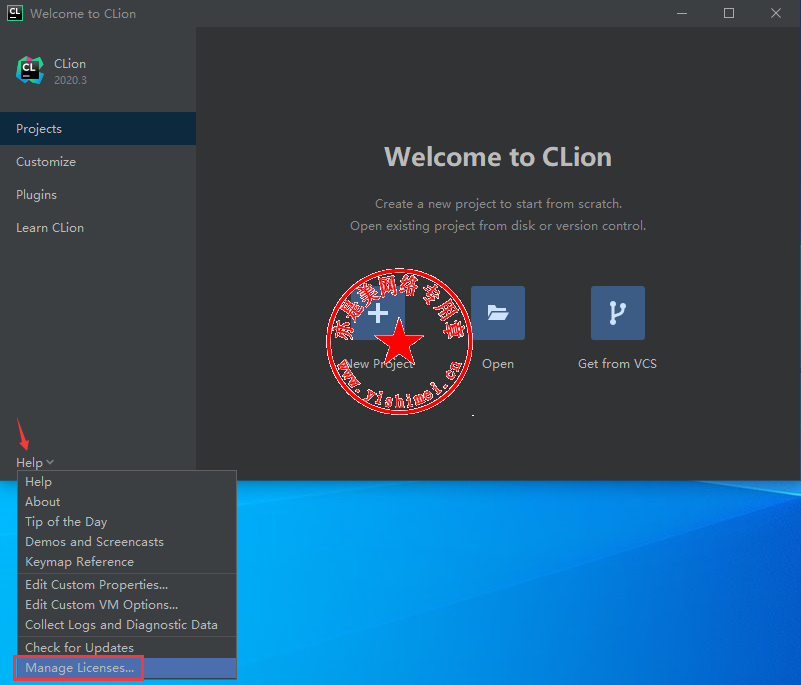Screen dimensions: 801x685
Task: Switch to the Customize tab
Action: [98, 161]
